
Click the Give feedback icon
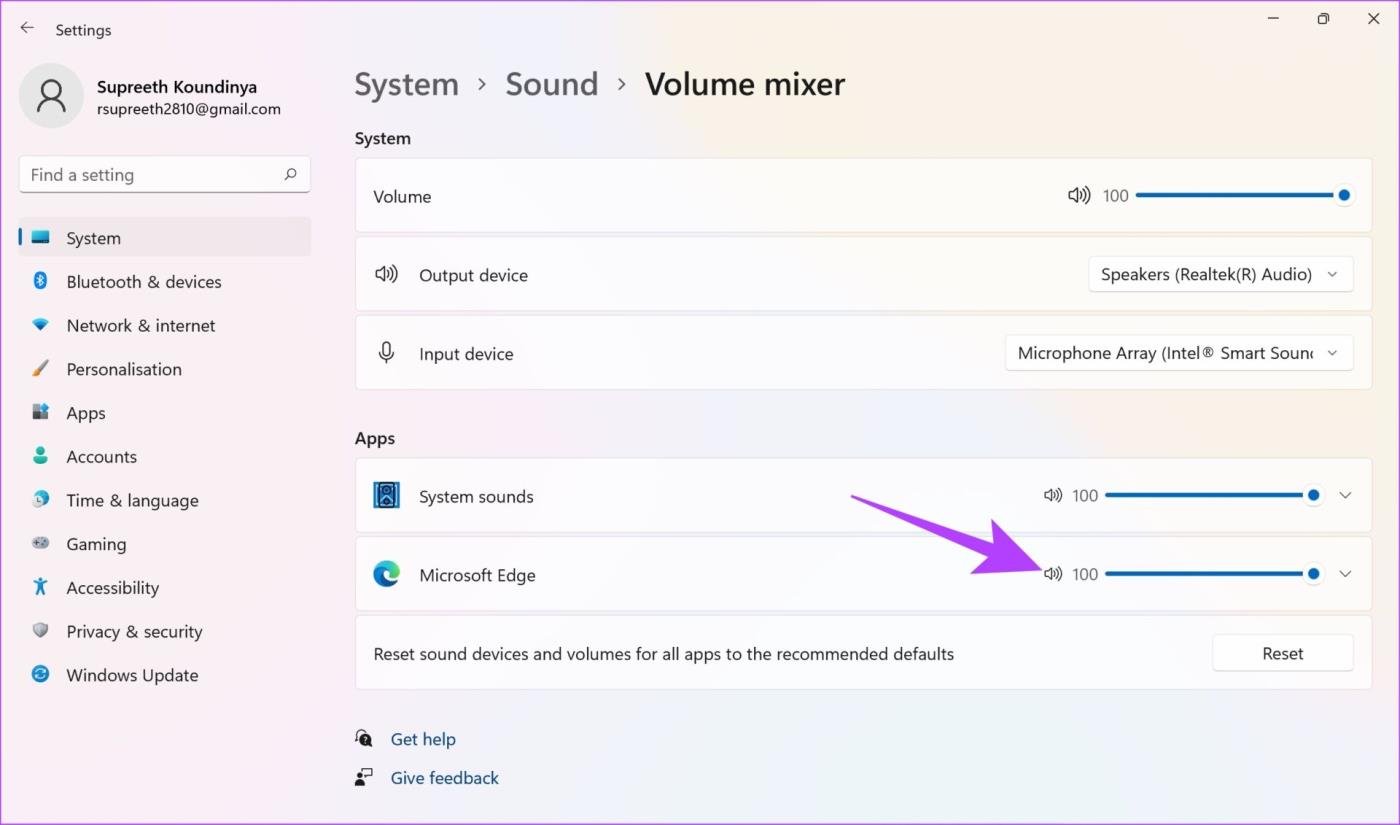pos(364,777)
